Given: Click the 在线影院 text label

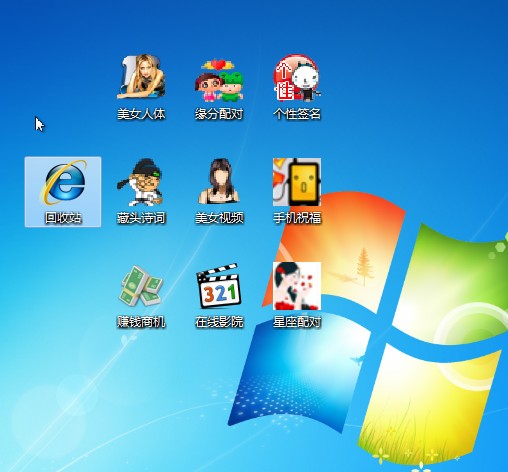Looking at the screenshot, I should [219, 322].
